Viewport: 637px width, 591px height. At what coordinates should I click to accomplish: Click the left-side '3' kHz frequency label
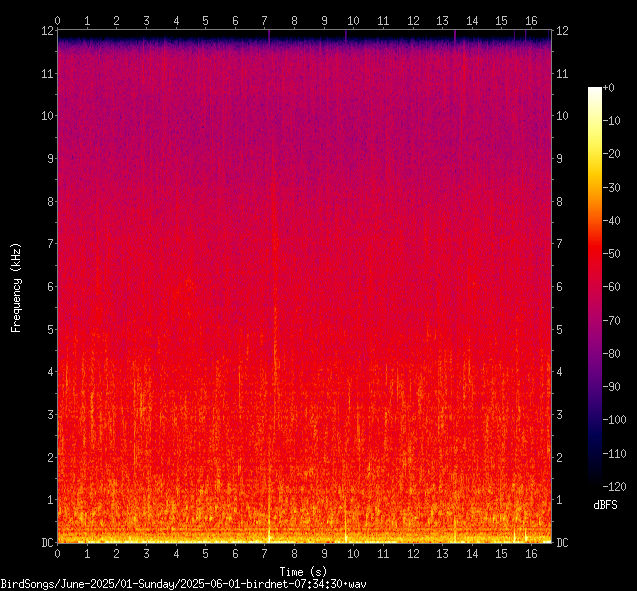point(50,415)
